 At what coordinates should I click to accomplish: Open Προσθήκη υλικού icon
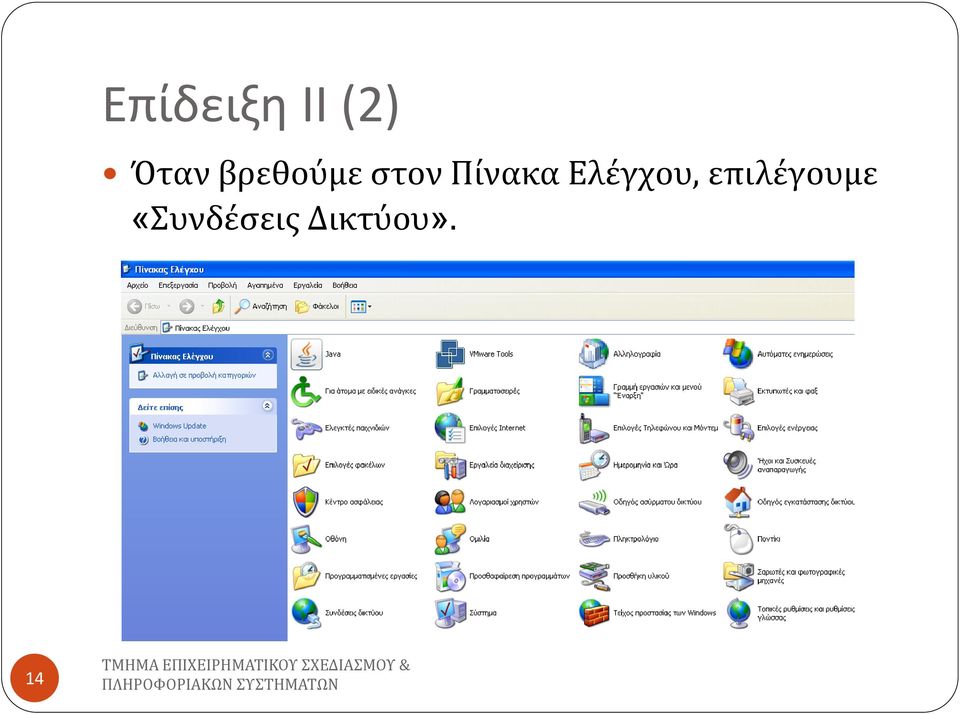click(x=594, y=576)
